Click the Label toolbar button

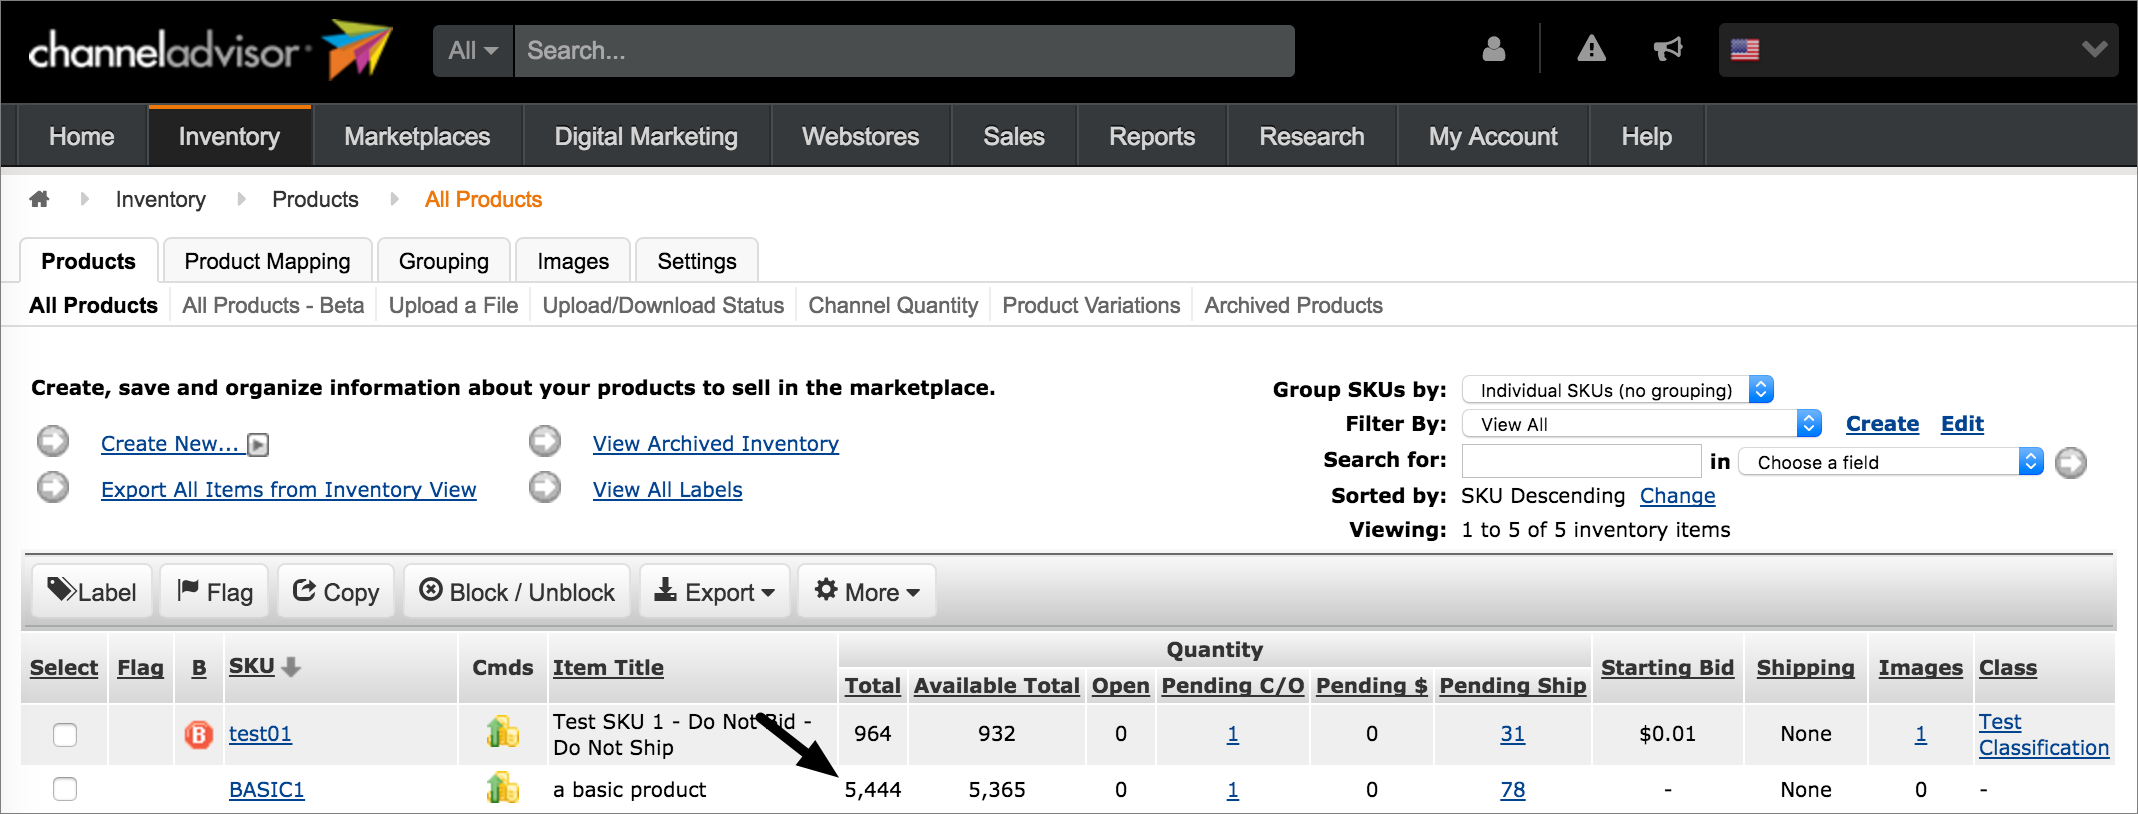click(x=92, y=592)
